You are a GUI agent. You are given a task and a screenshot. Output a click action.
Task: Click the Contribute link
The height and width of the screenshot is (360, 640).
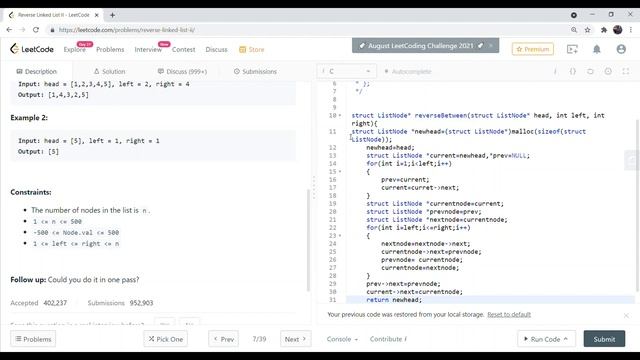[x=388, y=339]
